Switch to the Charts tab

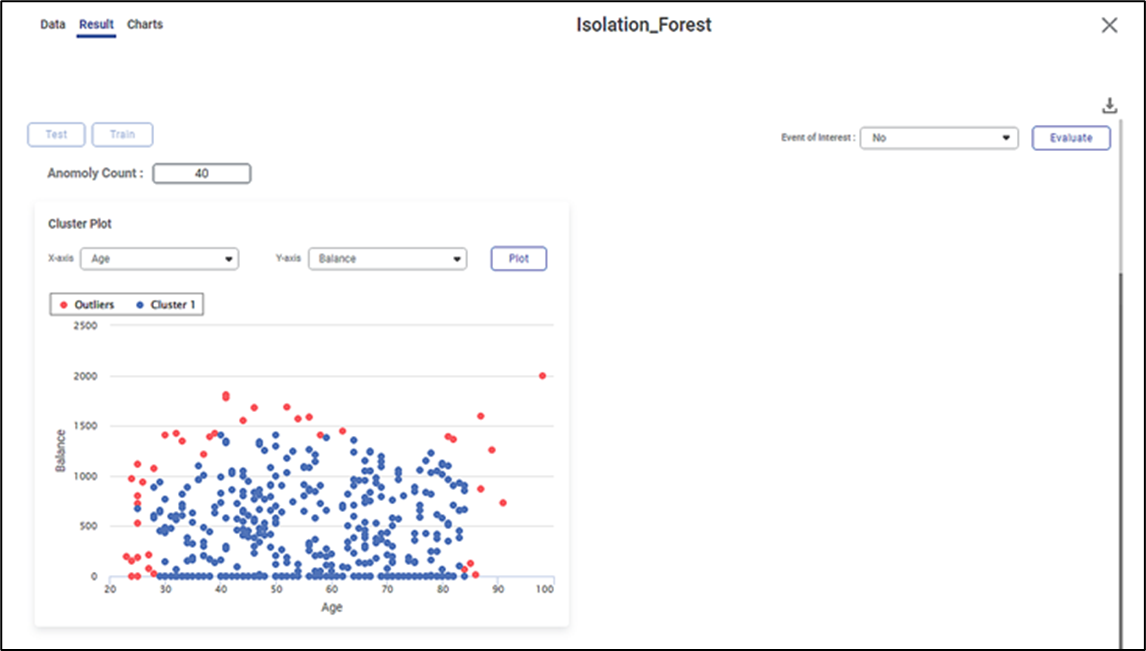tap(145, 24)
